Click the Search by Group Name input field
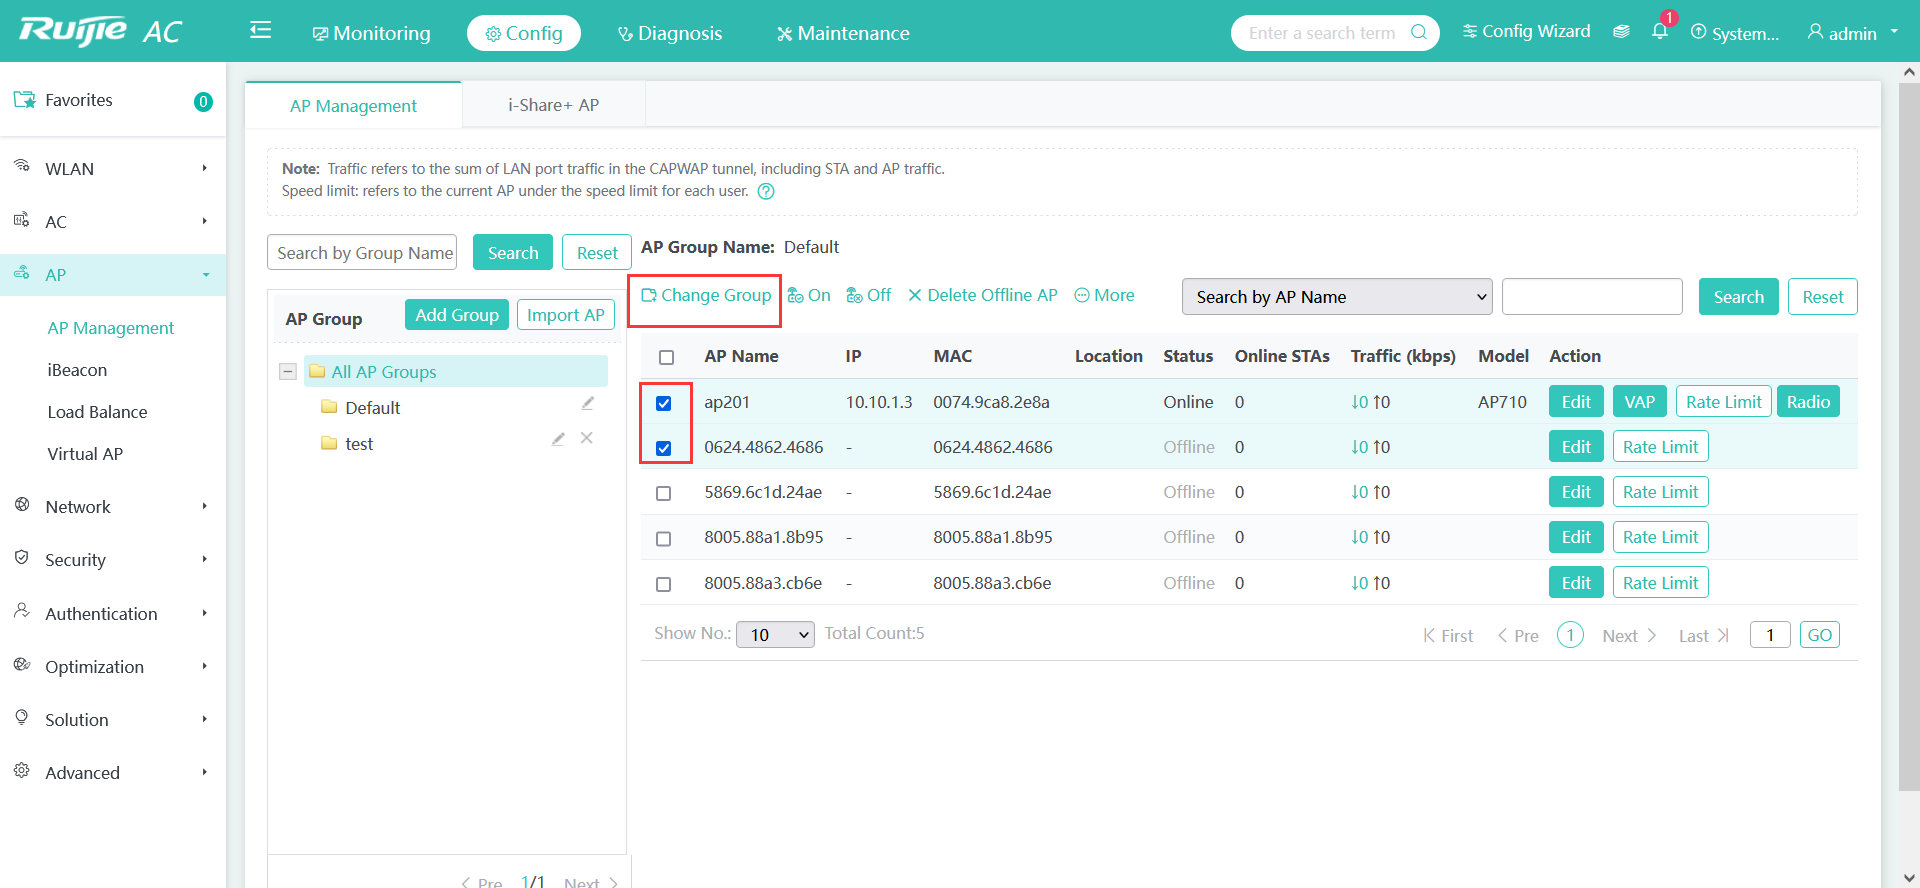Screen dimensions: 1920x888 362,253
